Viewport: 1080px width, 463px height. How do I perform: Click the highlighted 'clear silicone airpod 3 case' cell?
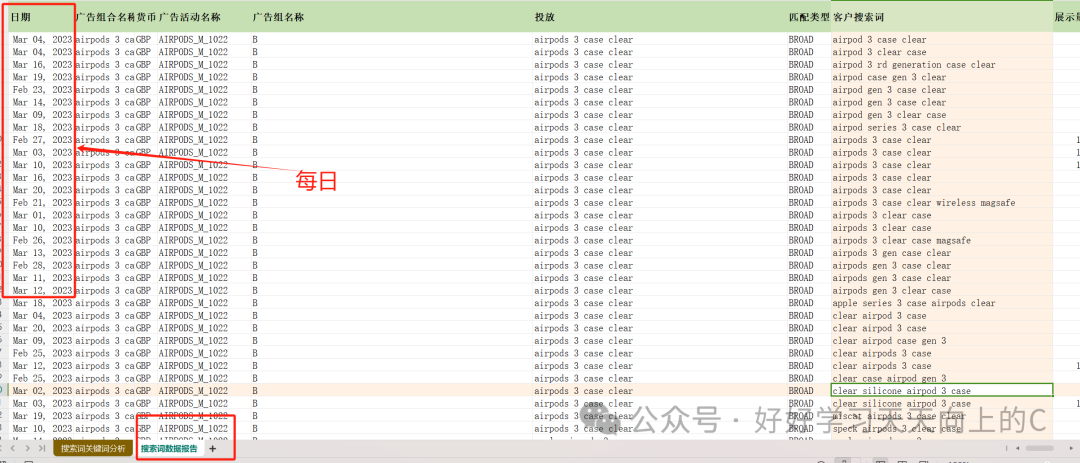point(942,391)
